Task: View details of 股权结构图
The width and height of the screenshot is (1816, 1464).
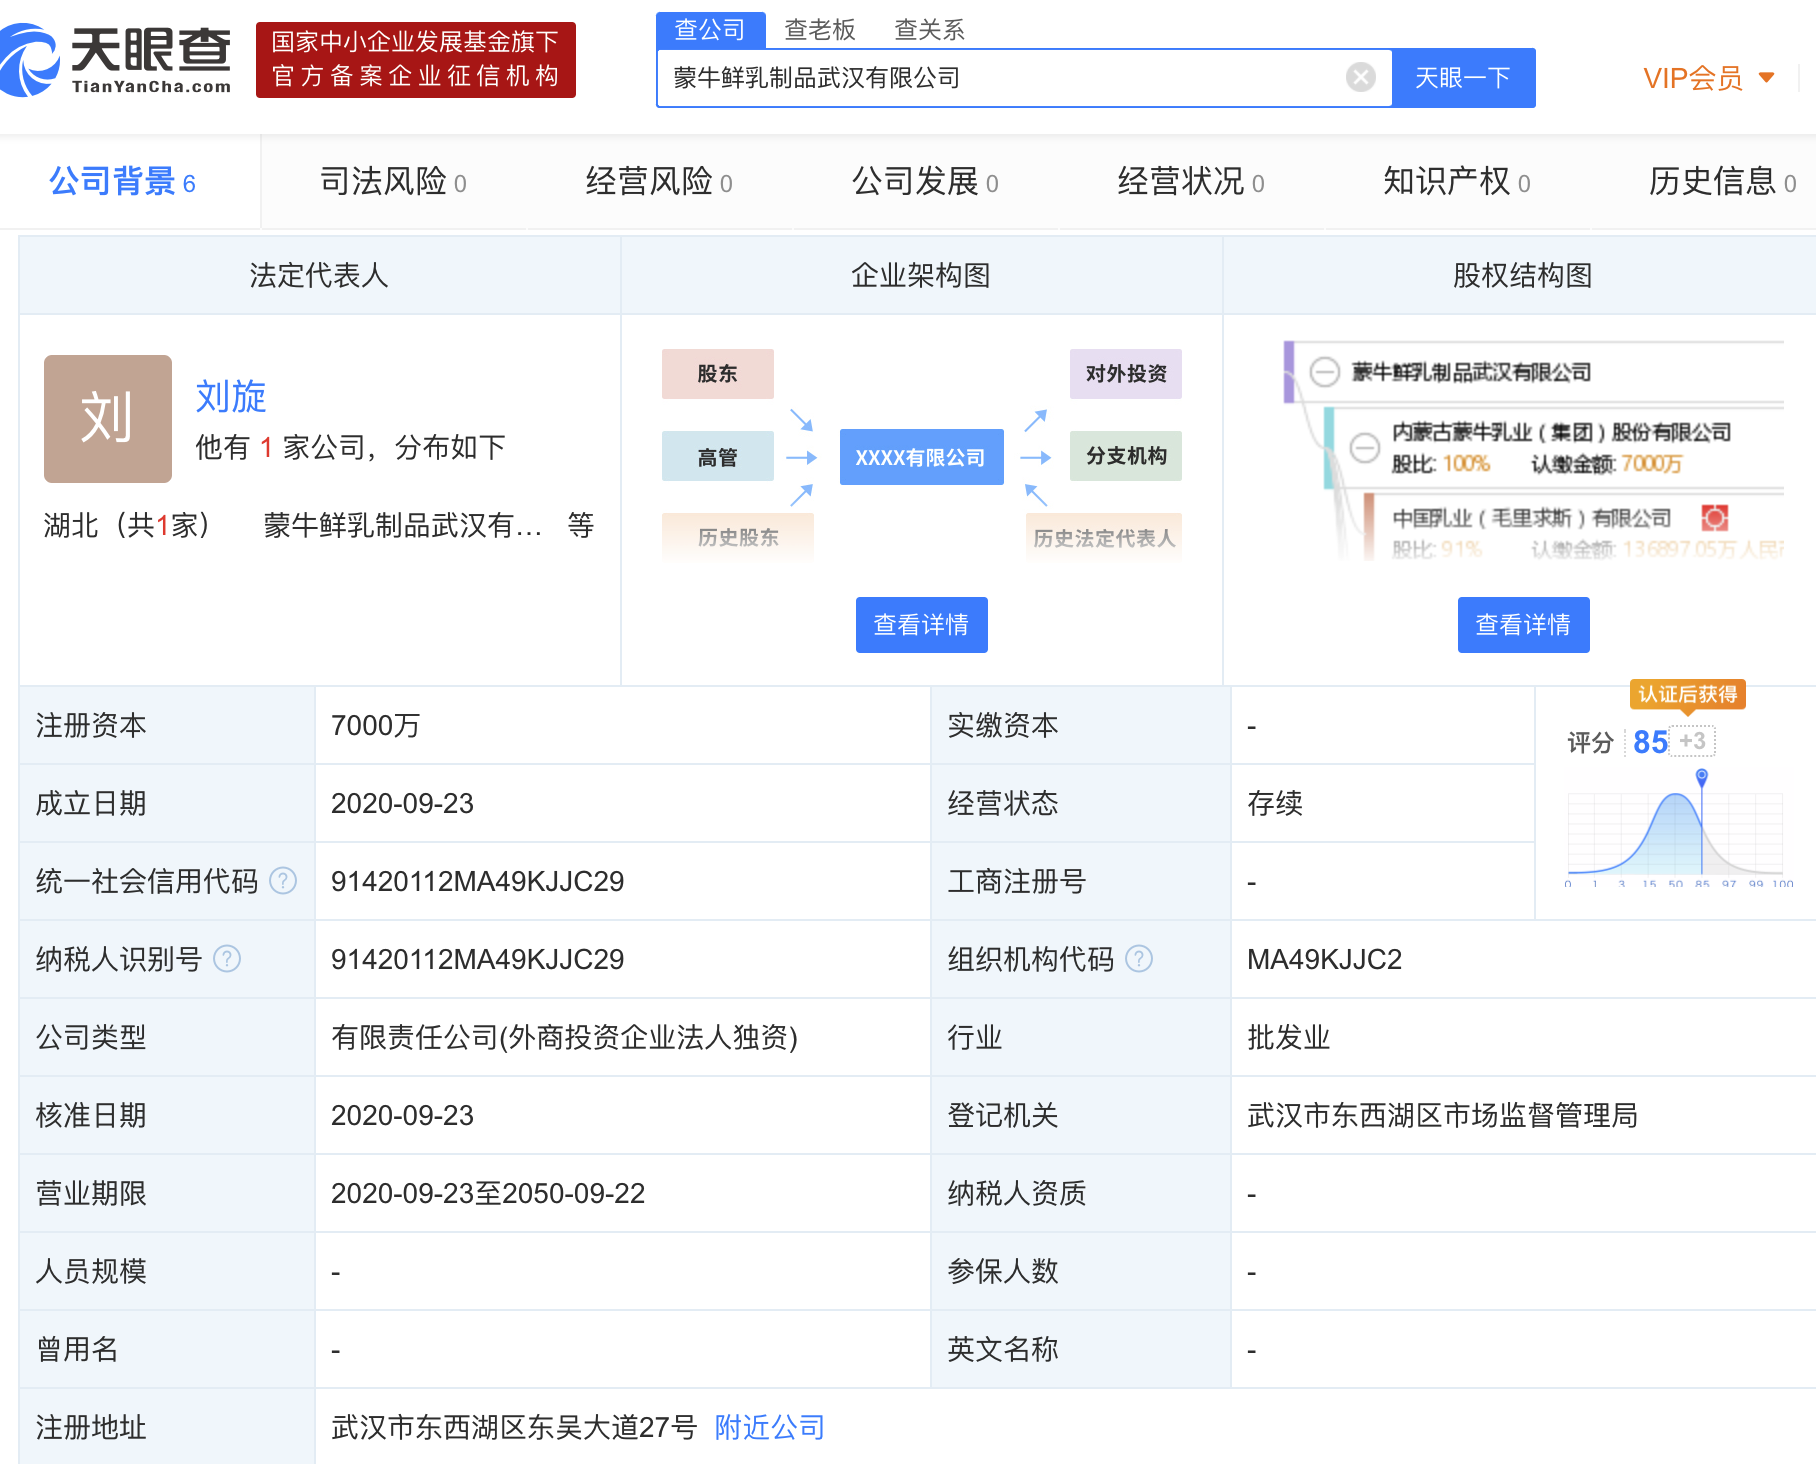Action: pyautogui.click(x=1523, y=625)
